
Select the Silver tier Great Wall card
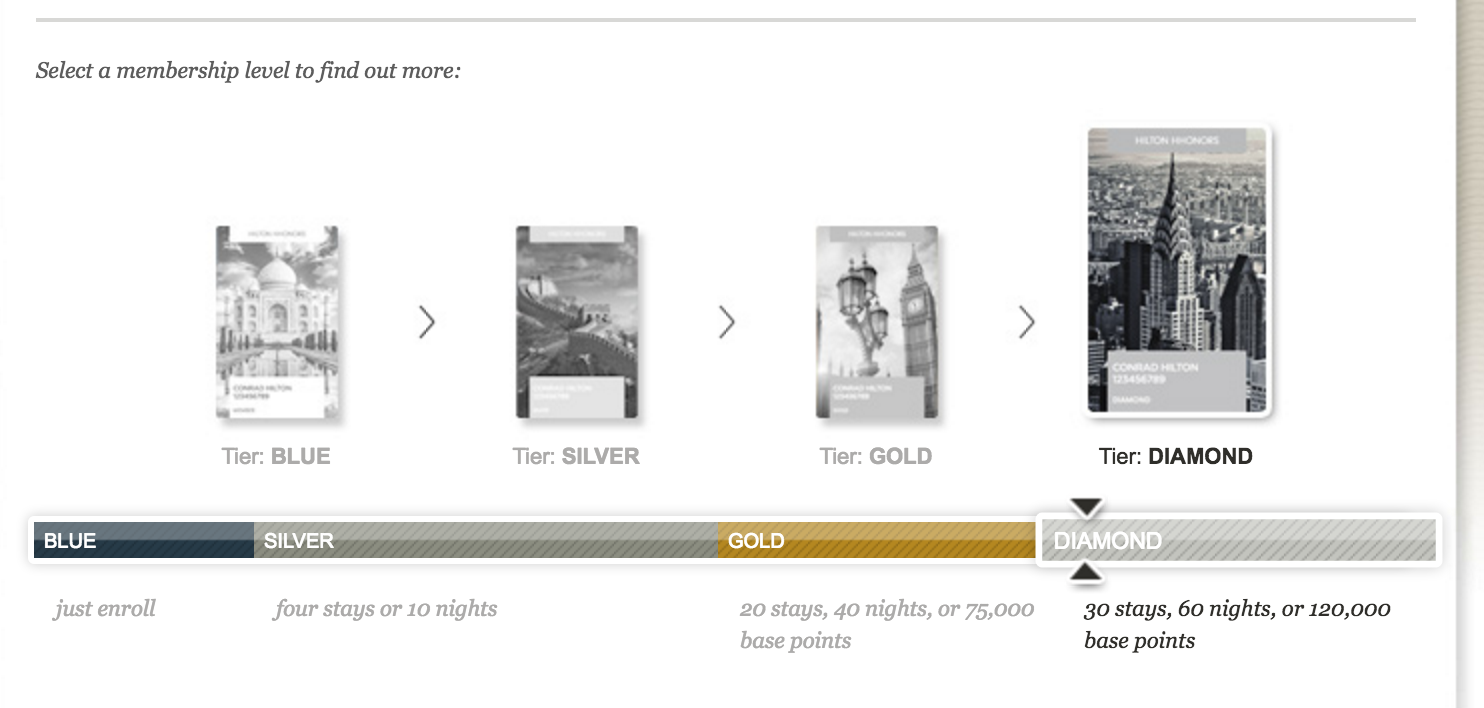pyautogui.click(x=577, y=322)
